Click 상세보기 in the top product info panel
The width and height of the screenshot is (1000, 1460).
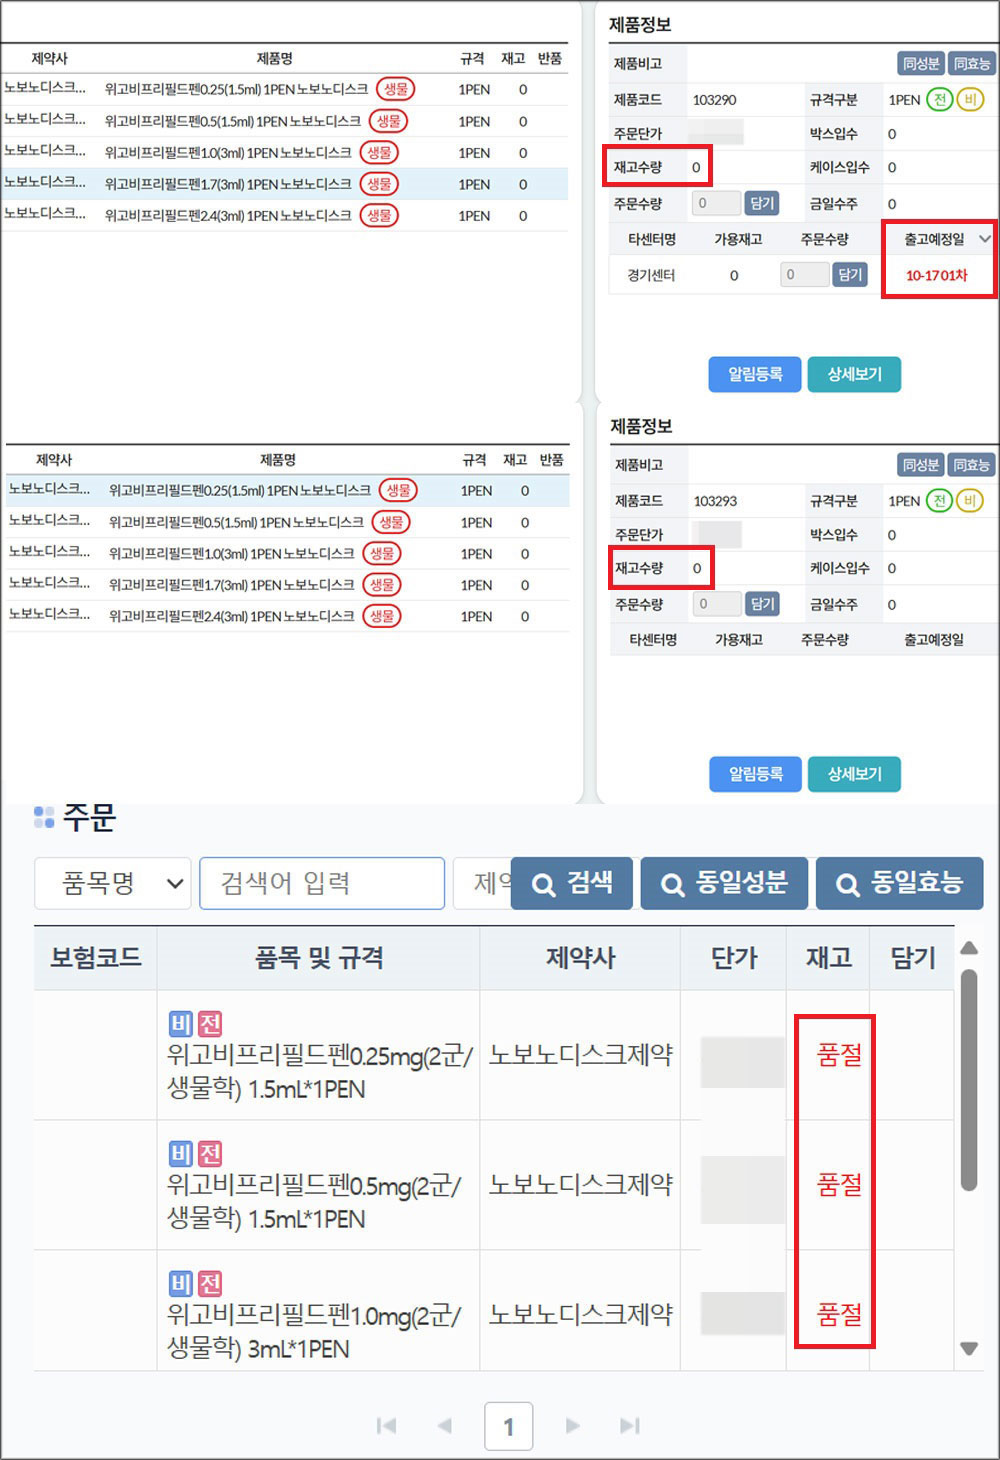tap(854, 374)
